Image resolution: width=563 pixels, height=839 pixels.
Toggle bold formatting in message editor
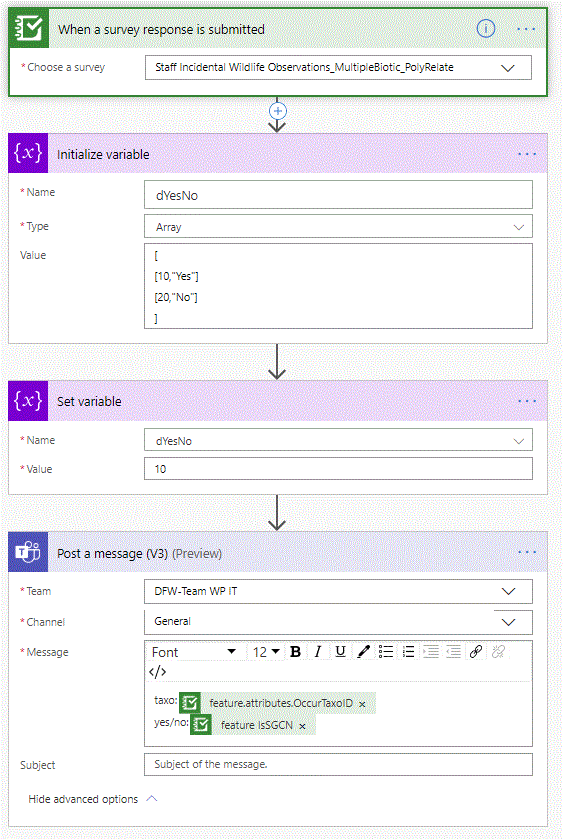pos(295,652)
